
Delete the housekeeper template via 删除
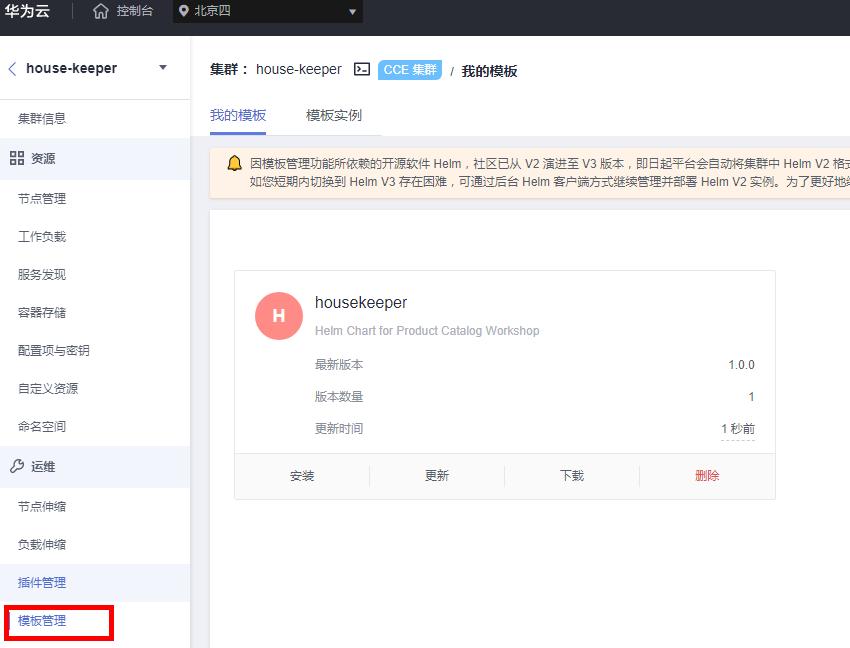(706, 475)
